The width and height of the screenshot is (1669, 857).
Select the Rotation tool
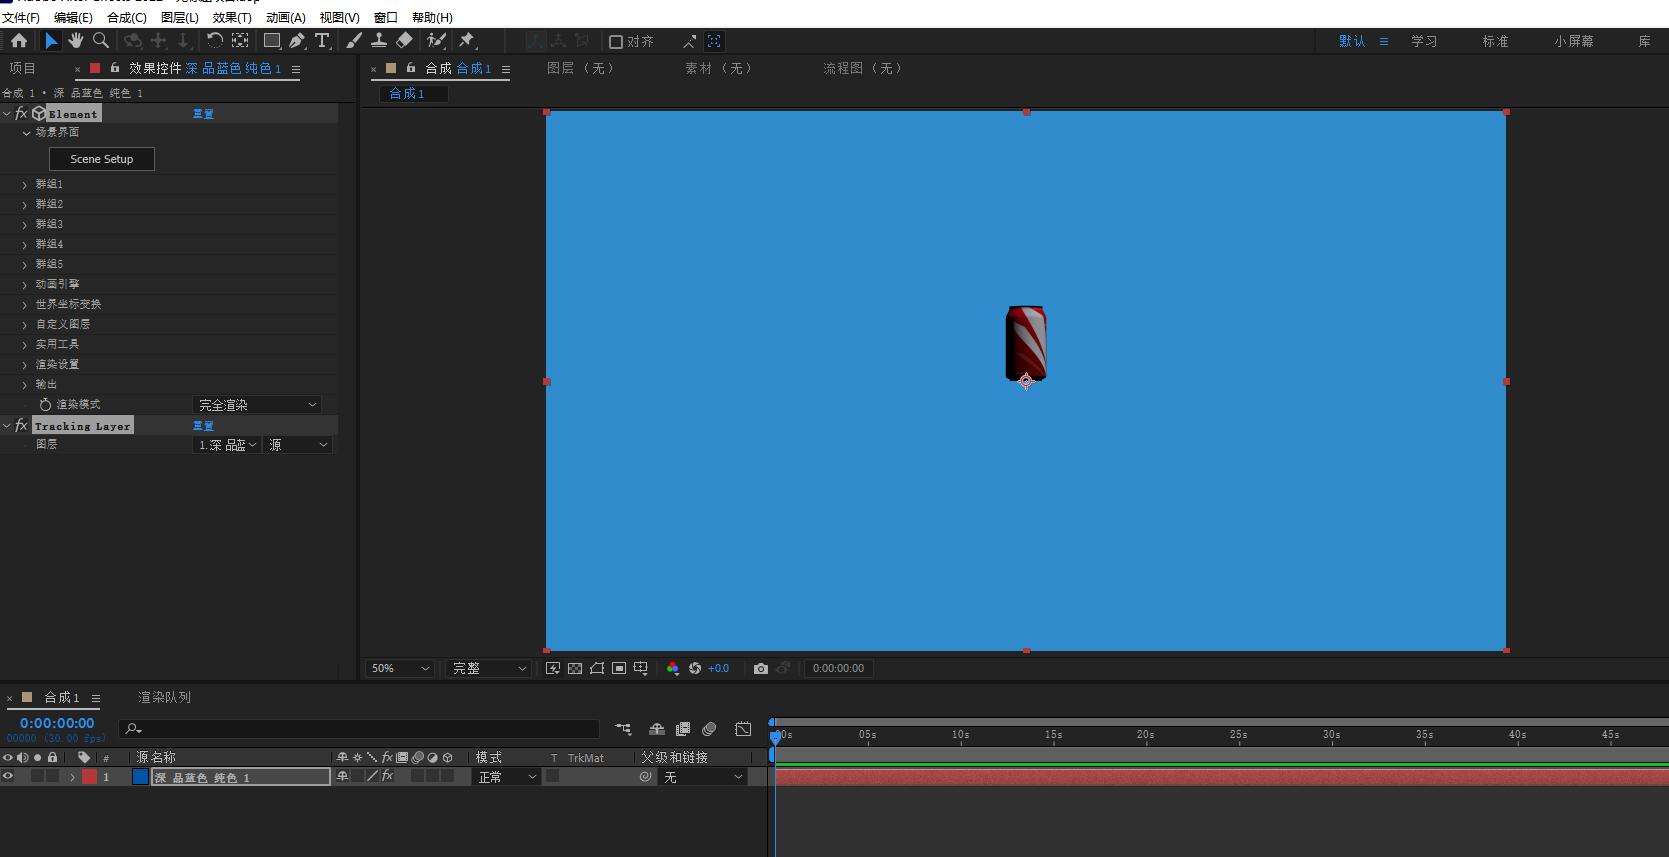214,41
